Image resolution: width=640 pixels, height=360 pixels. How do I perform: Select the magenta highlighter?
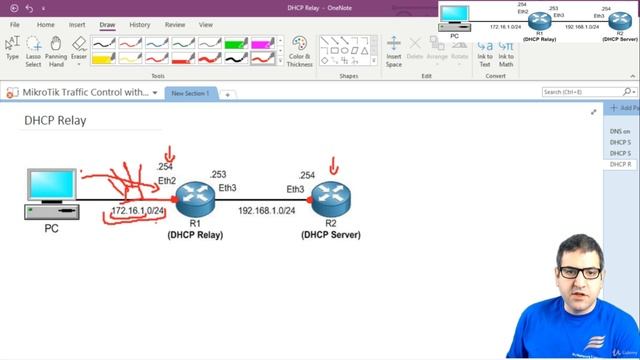[263, 43]
